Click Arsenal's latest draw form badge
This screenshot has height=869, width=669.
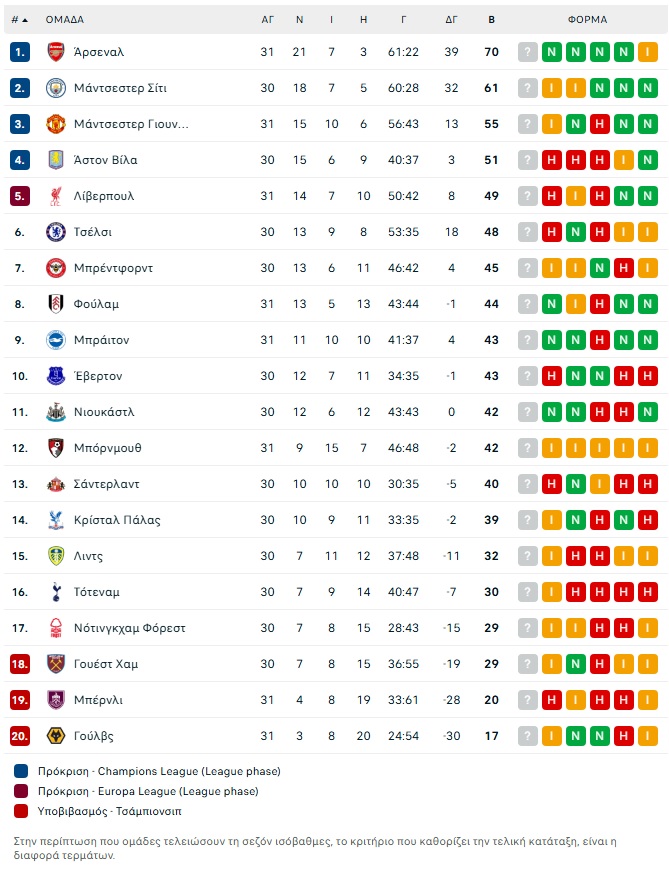(x=648, y=52)
